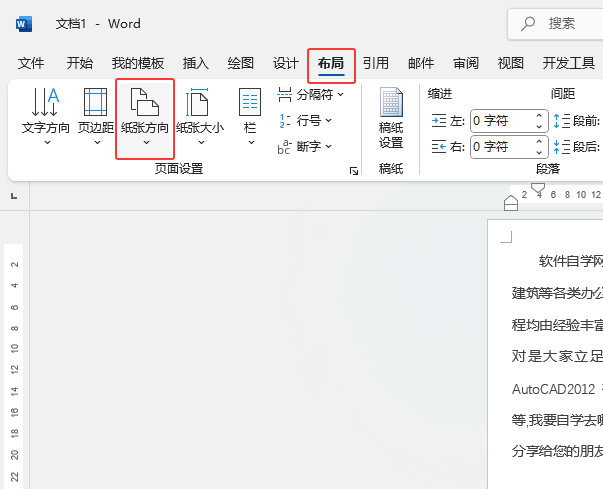Open the 栏 columns tool
The image size is (603, 489).
tap(250, 117)
